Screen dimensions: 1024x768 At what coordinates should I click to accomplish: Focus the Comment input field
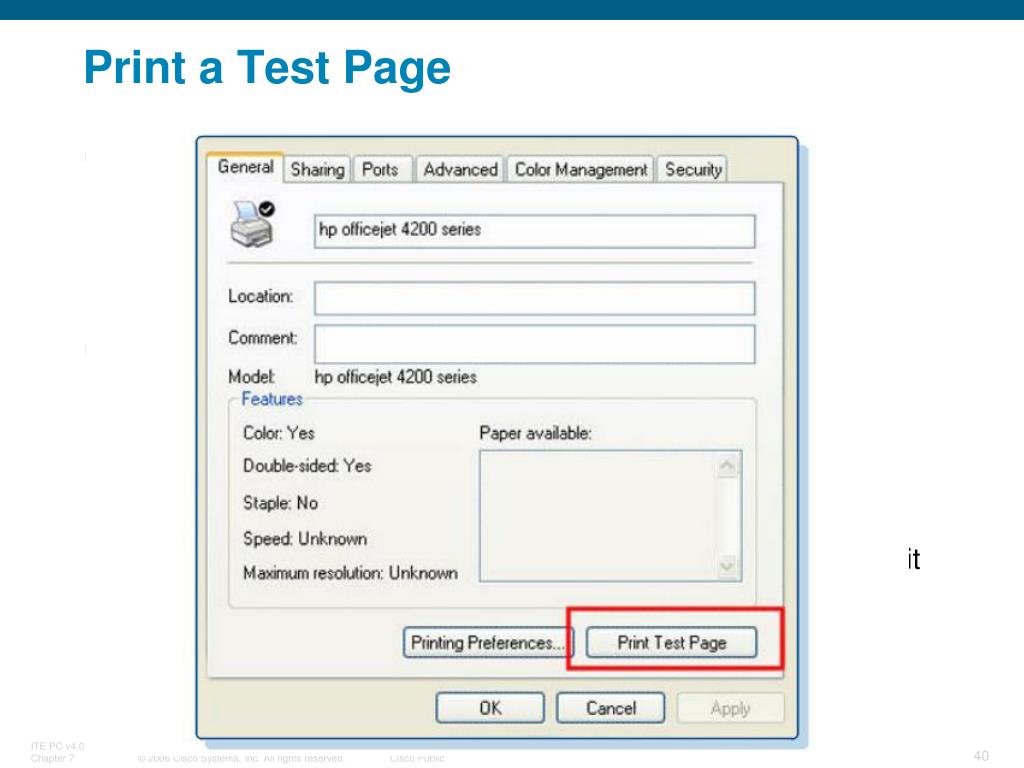(x=535, y=344)
